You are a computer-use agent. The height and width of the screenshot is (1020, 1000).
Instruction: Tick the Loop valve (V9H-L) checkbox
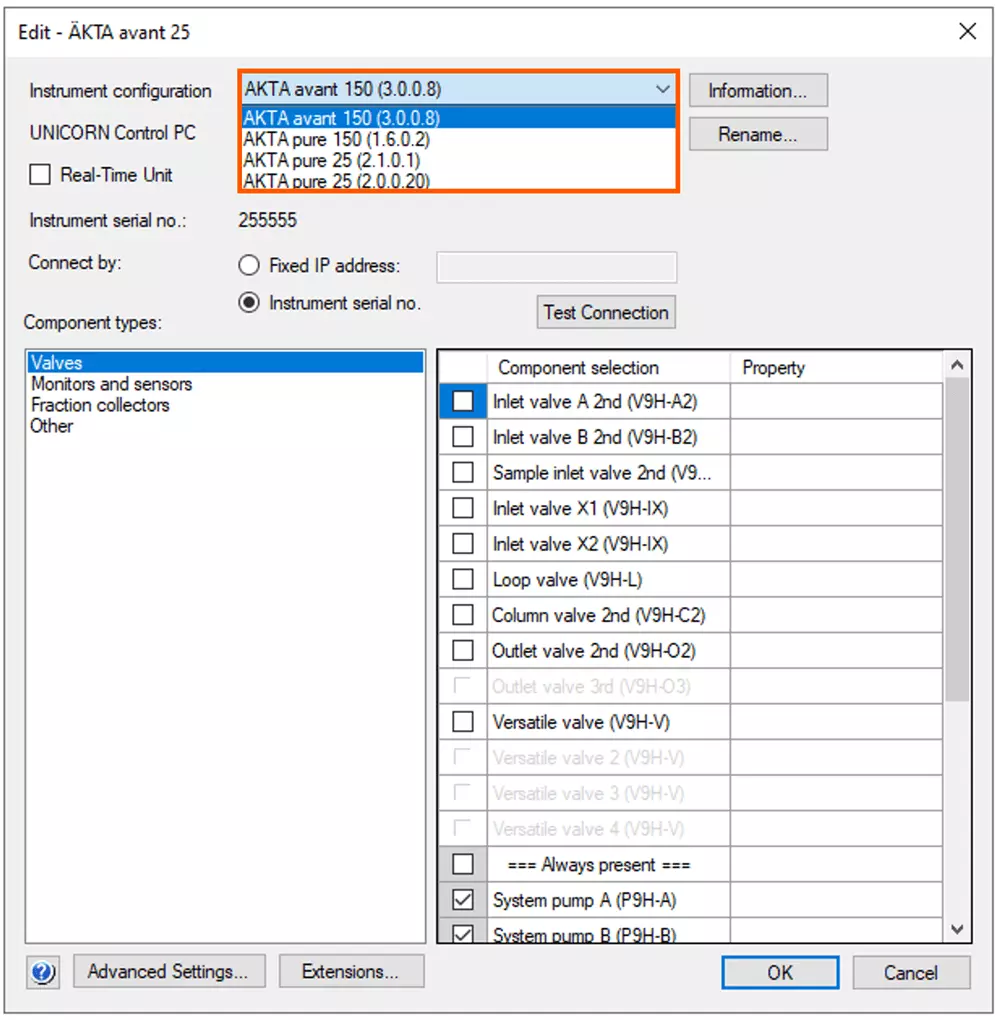463,580
